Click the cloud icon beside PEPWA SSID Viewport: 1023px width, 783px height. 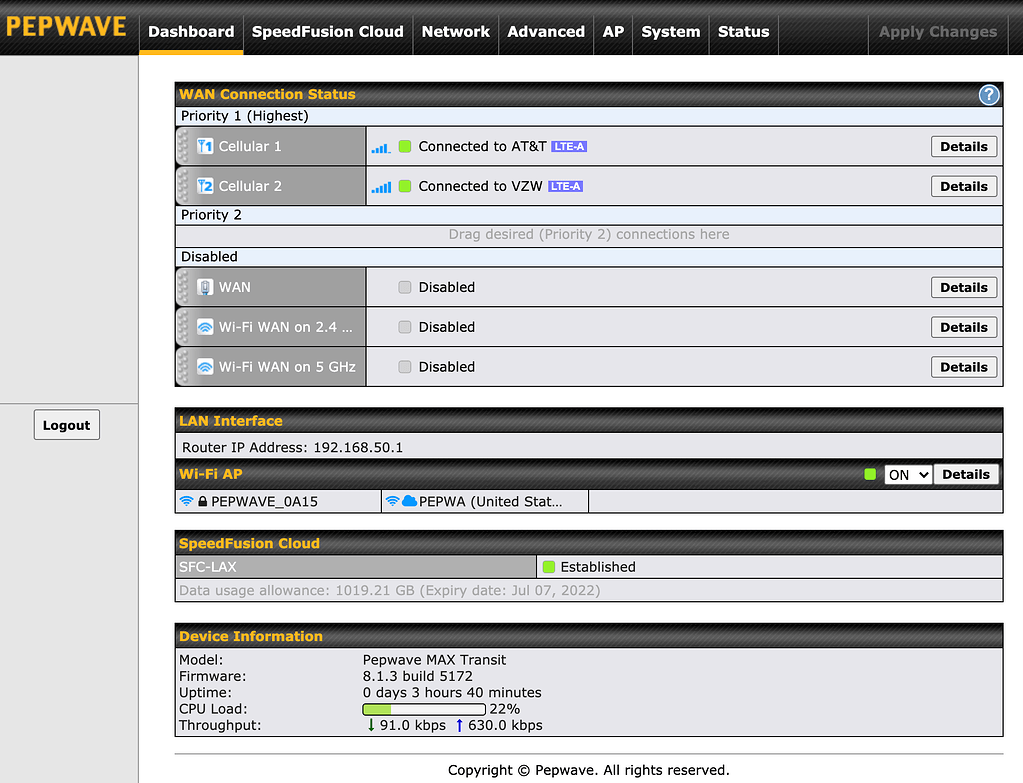click(x=409, y=501)
